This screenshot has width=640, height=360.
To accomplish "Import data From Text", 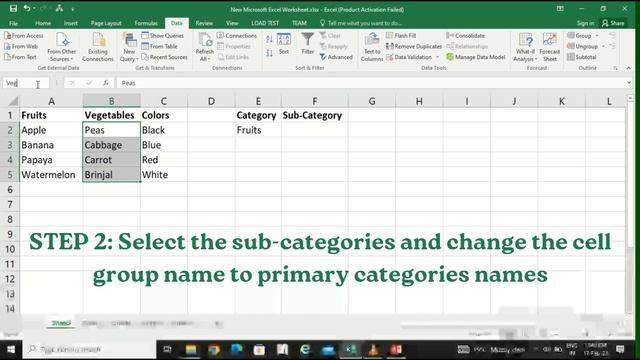I will pos(20,57).
